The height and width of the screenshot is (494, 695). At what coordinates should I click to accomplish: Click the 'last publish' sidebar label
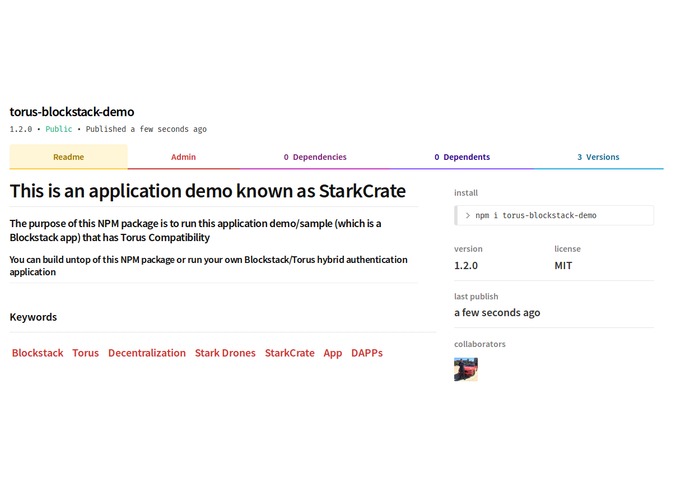click(476, 296)
